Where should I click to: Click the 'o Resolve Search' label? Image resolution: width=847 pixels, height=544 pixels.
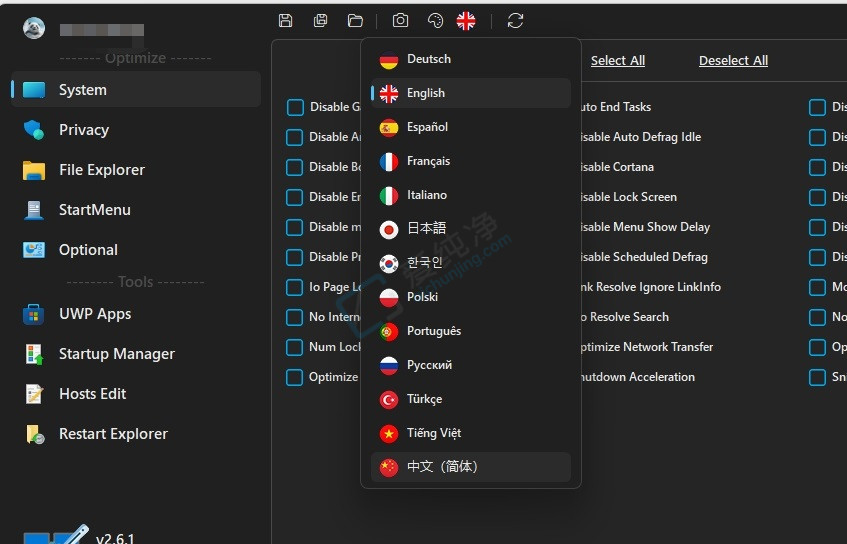click(625, 317)
